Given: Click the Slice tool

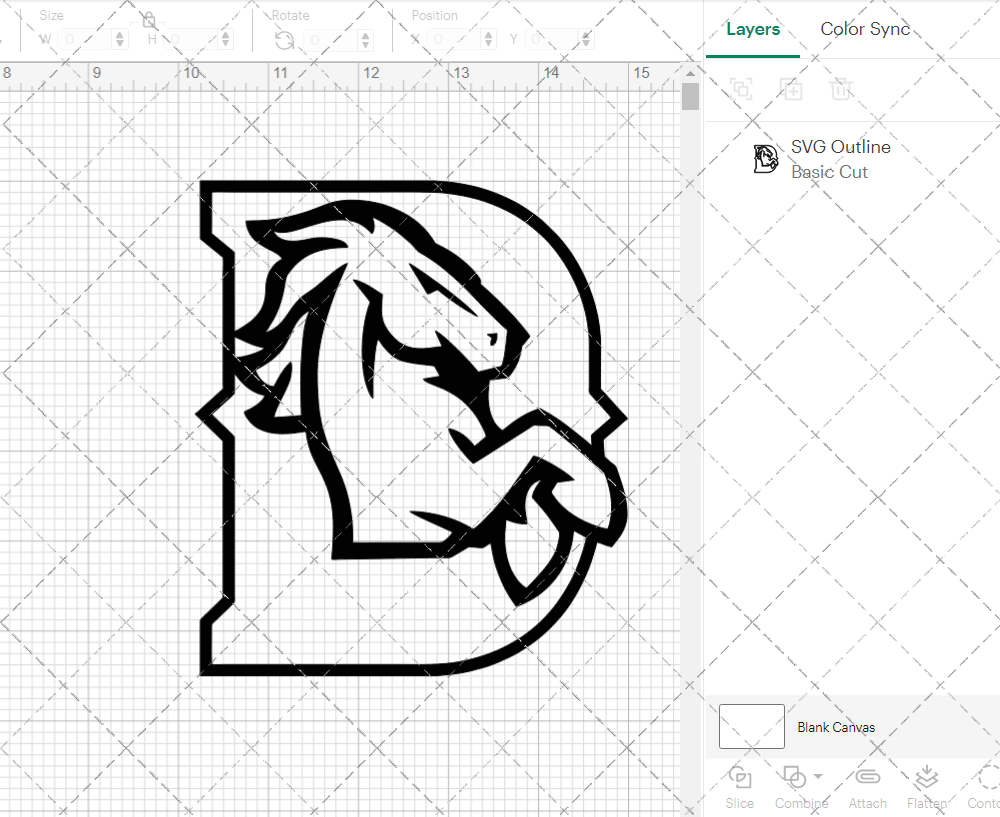Looking at the screenshot, I should click(740, 788).
